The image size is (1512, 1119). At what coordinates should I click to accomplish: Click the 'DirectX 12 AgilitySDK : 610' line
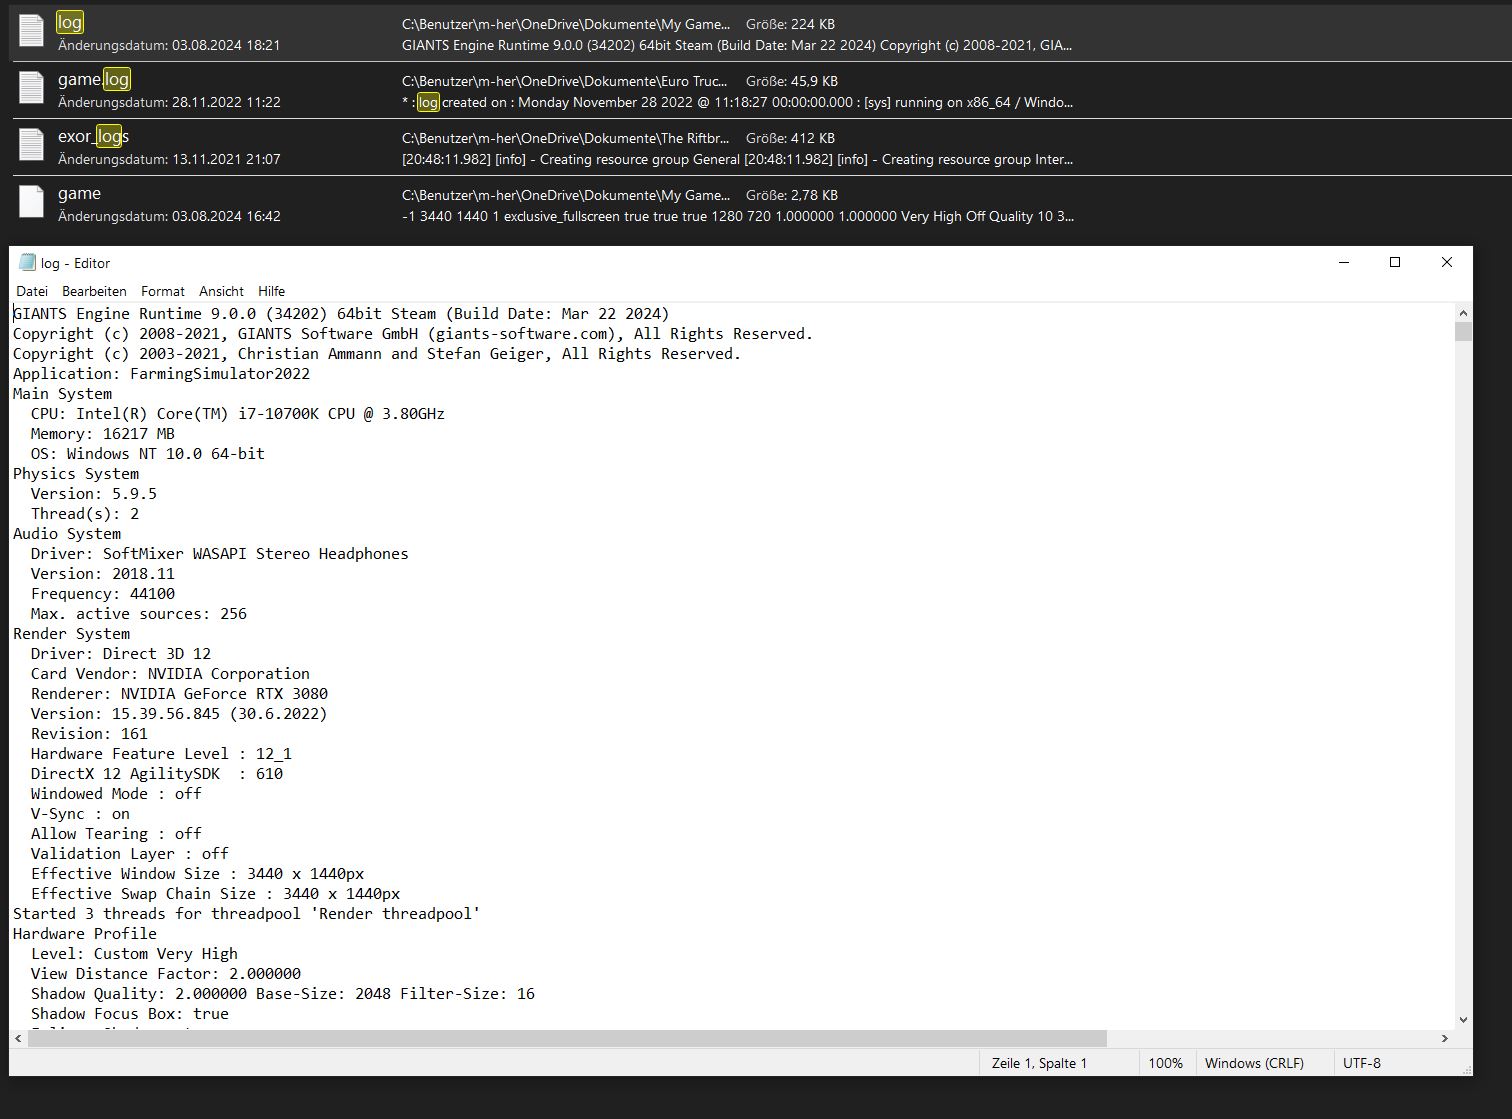pyautogui.click(x=156, y=773)
